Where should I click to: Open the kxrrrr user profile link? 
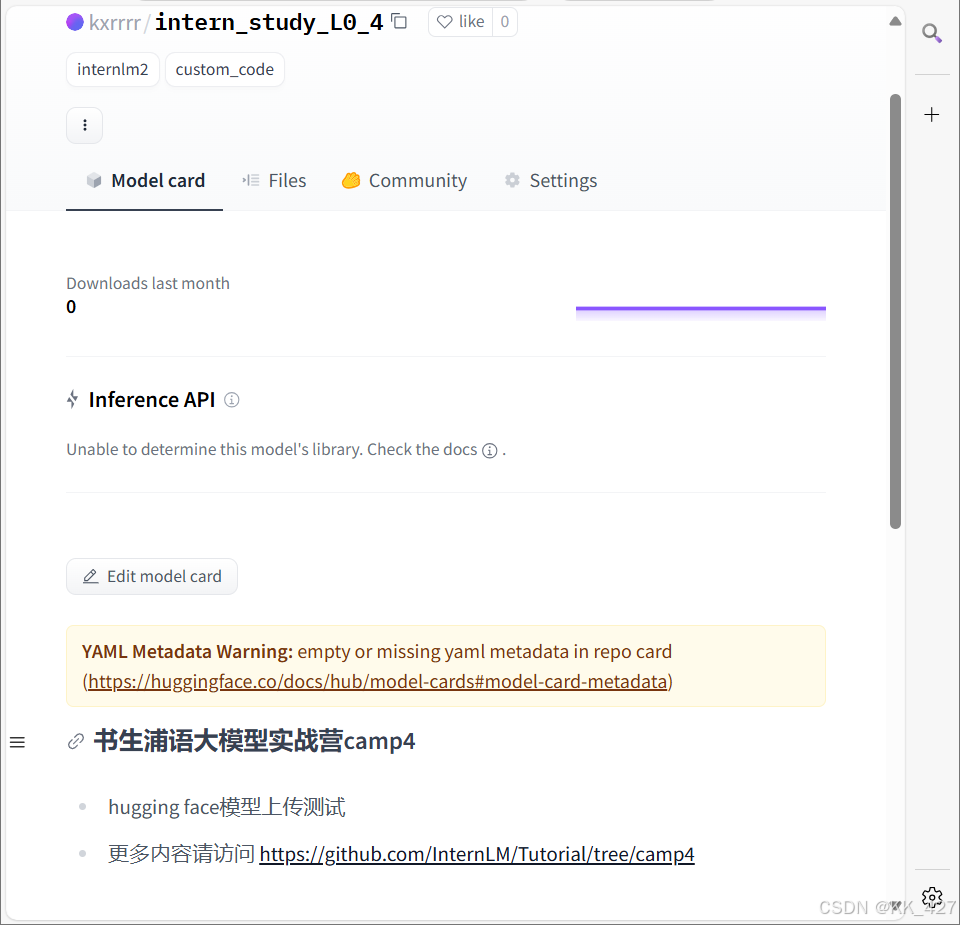[x=115, y=23]
